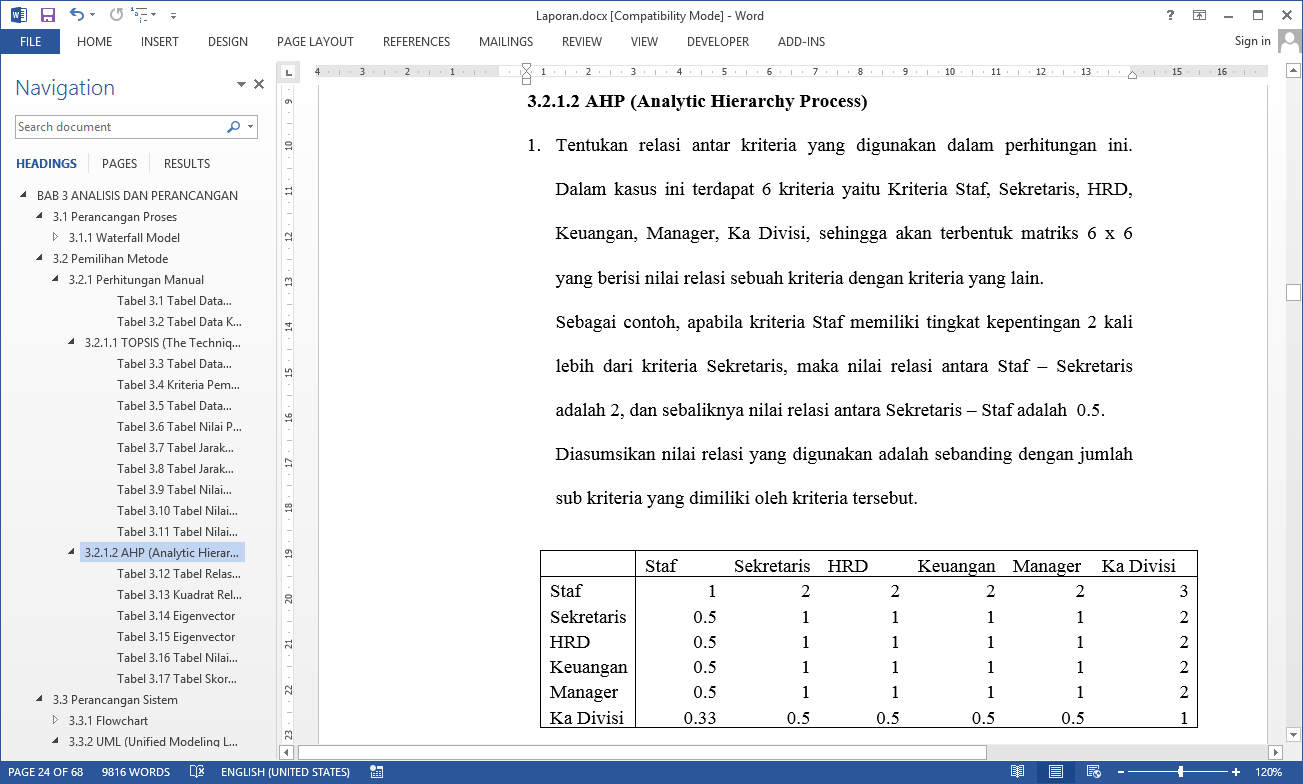1303x784 pixels.
Task: Click the macro recording icon in status bar
Action: pos(377,772)
